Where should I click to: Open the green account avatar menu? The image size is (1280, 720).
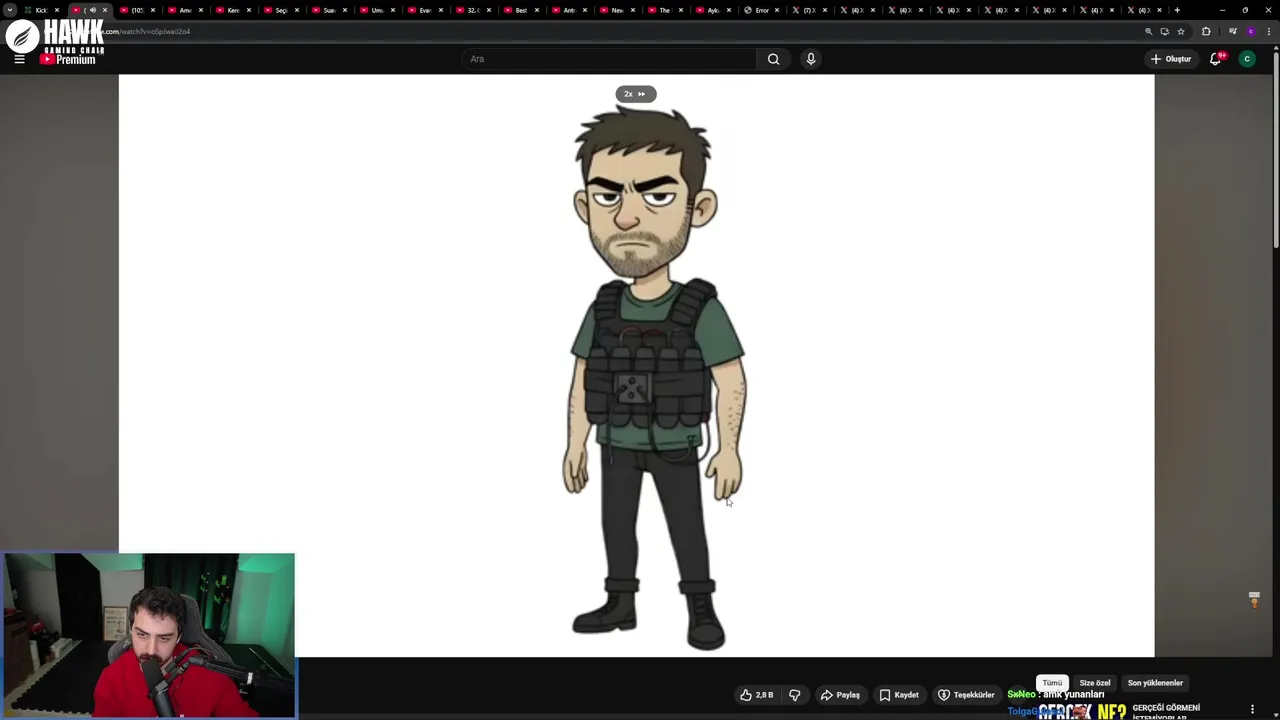[1247, 59]
